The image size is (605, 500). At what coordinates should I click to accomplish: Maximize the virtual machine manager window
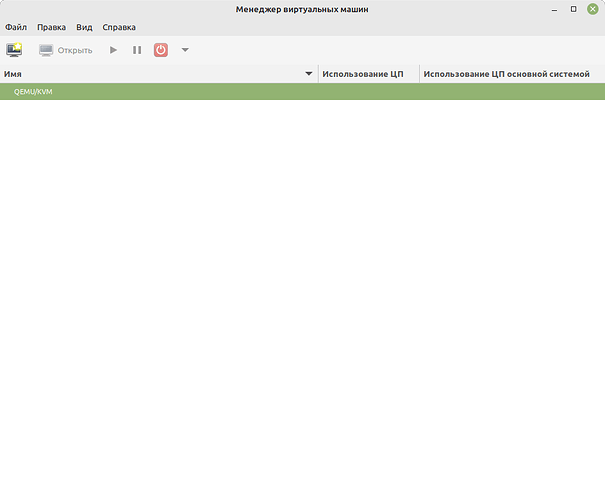[x=573, y=9]
